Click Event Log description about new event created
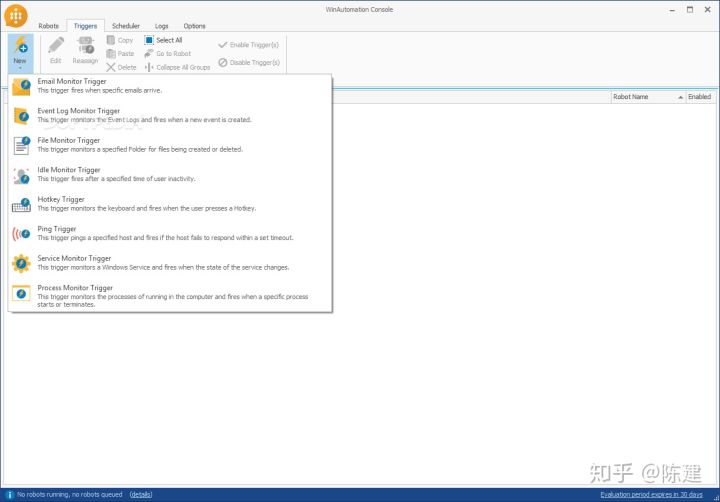 (145, 120)
